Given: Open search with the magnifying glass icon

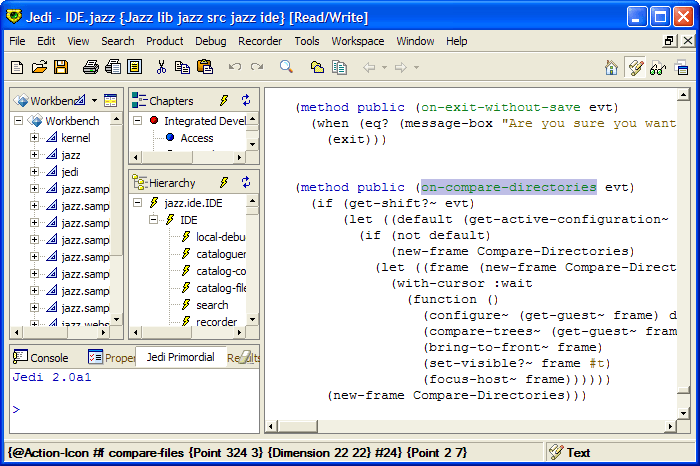Looking at the screenshot, I should pyautogui.click(x=286, y=67).
